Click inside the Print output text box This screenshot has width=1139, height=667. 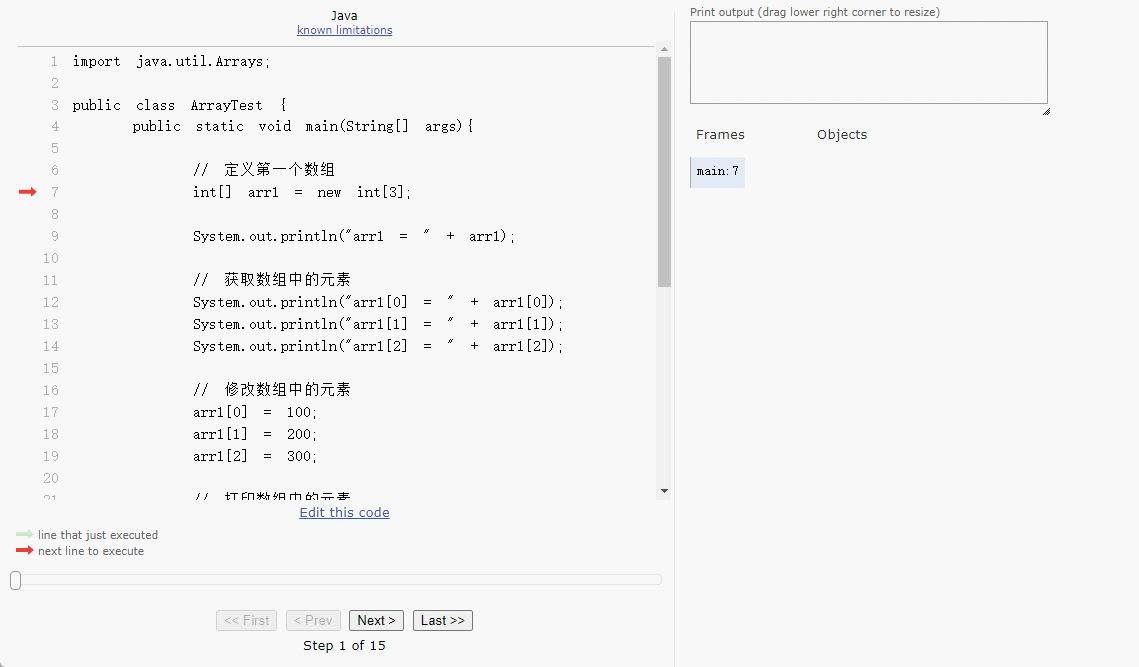coord(868,62)
